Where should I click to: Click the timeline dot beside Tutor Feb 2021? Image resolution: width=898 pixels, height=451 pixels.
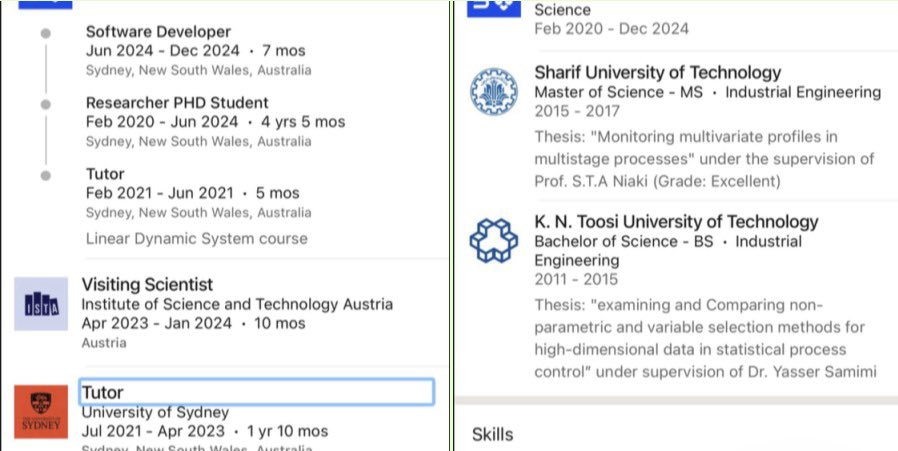pos(45,175)
